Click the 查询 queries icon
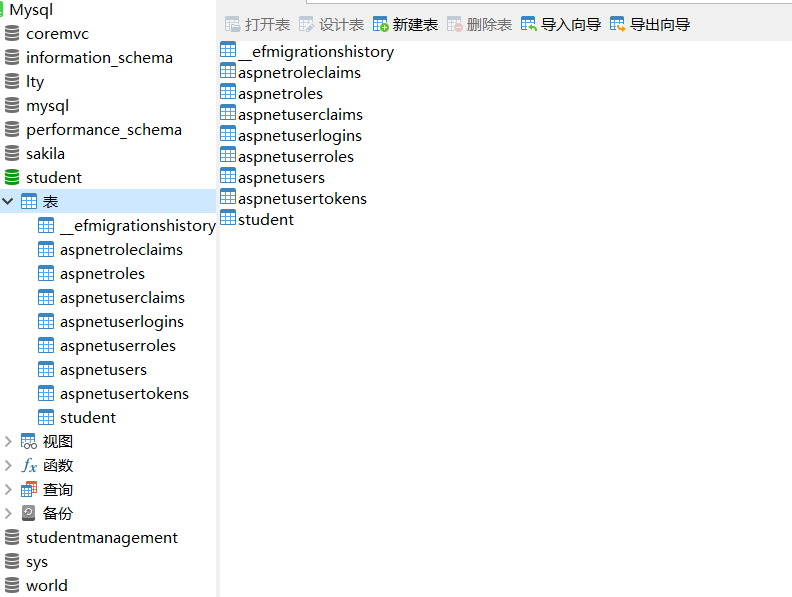Image resolution: width=792 pixels, height=597 pixels. coord(29,489)
